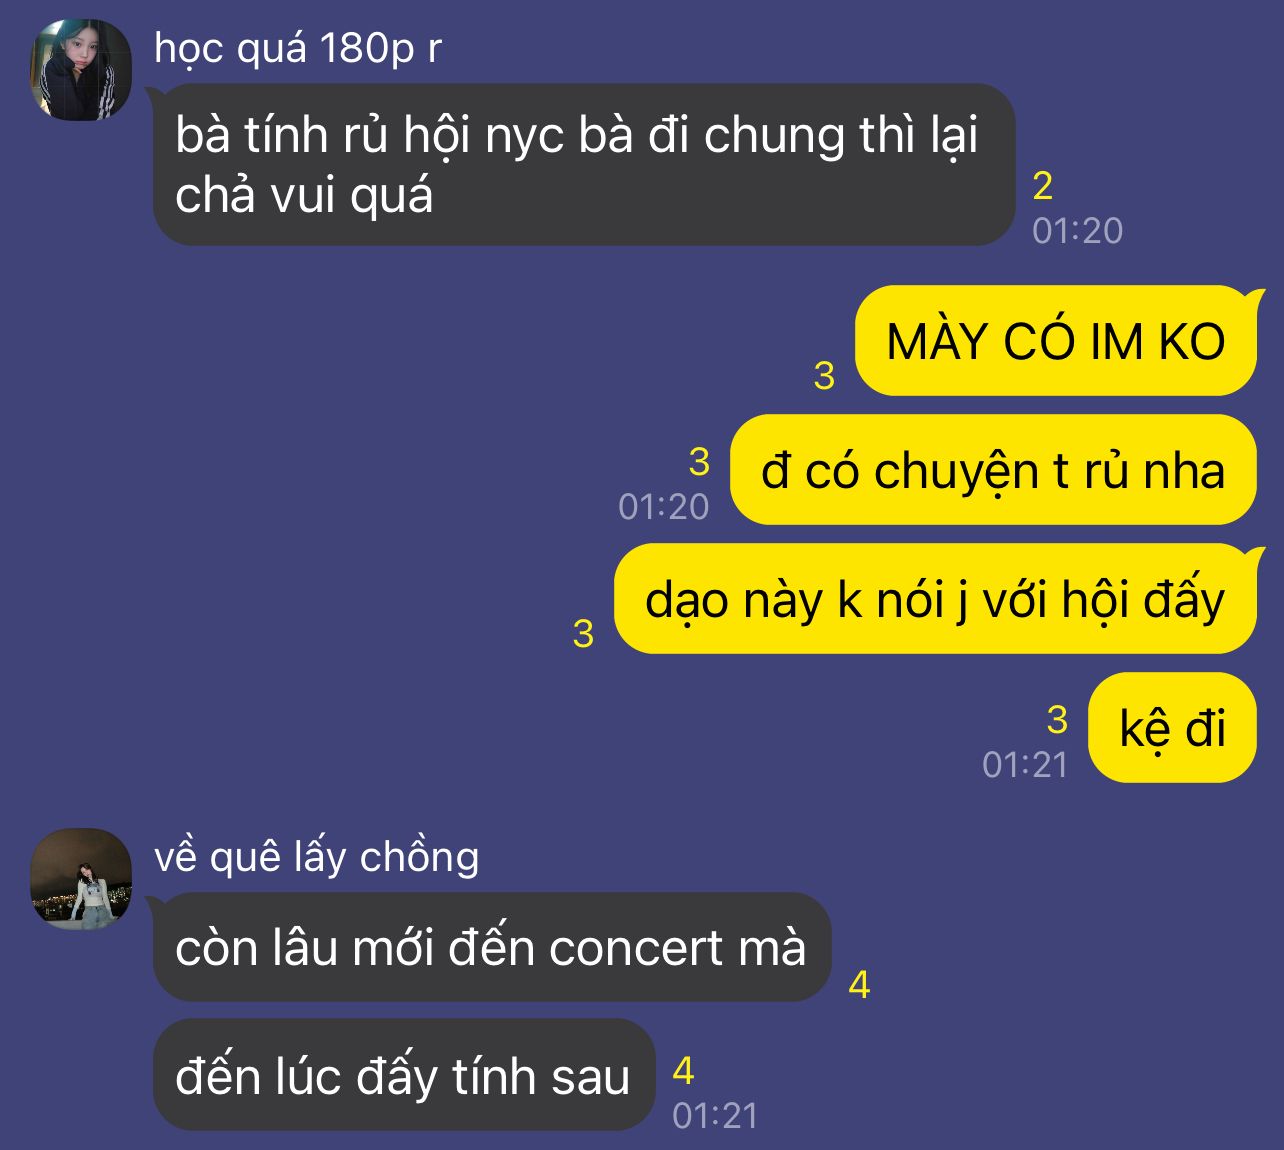Viewport: 1284px width, 1150px height.
Task: Click sender name "học quá 180p r"
Action: point(298,48)
